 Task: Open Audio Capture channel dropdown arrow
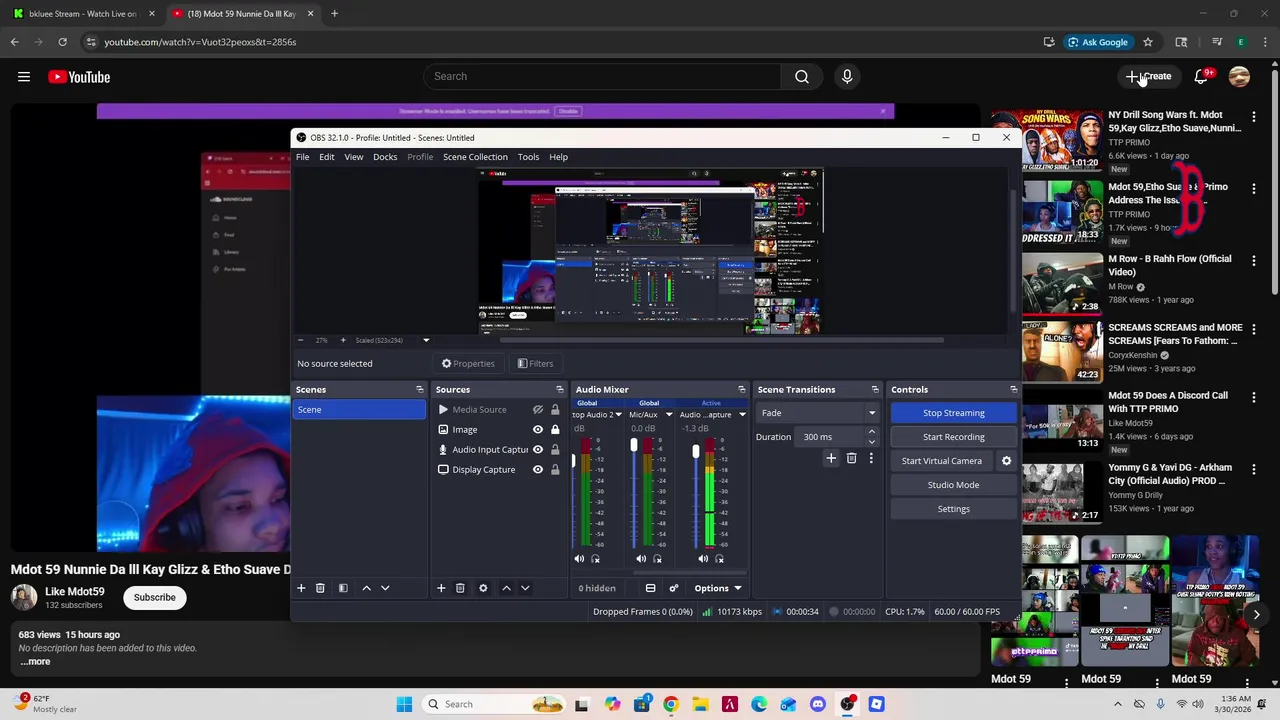pos(742,415)
